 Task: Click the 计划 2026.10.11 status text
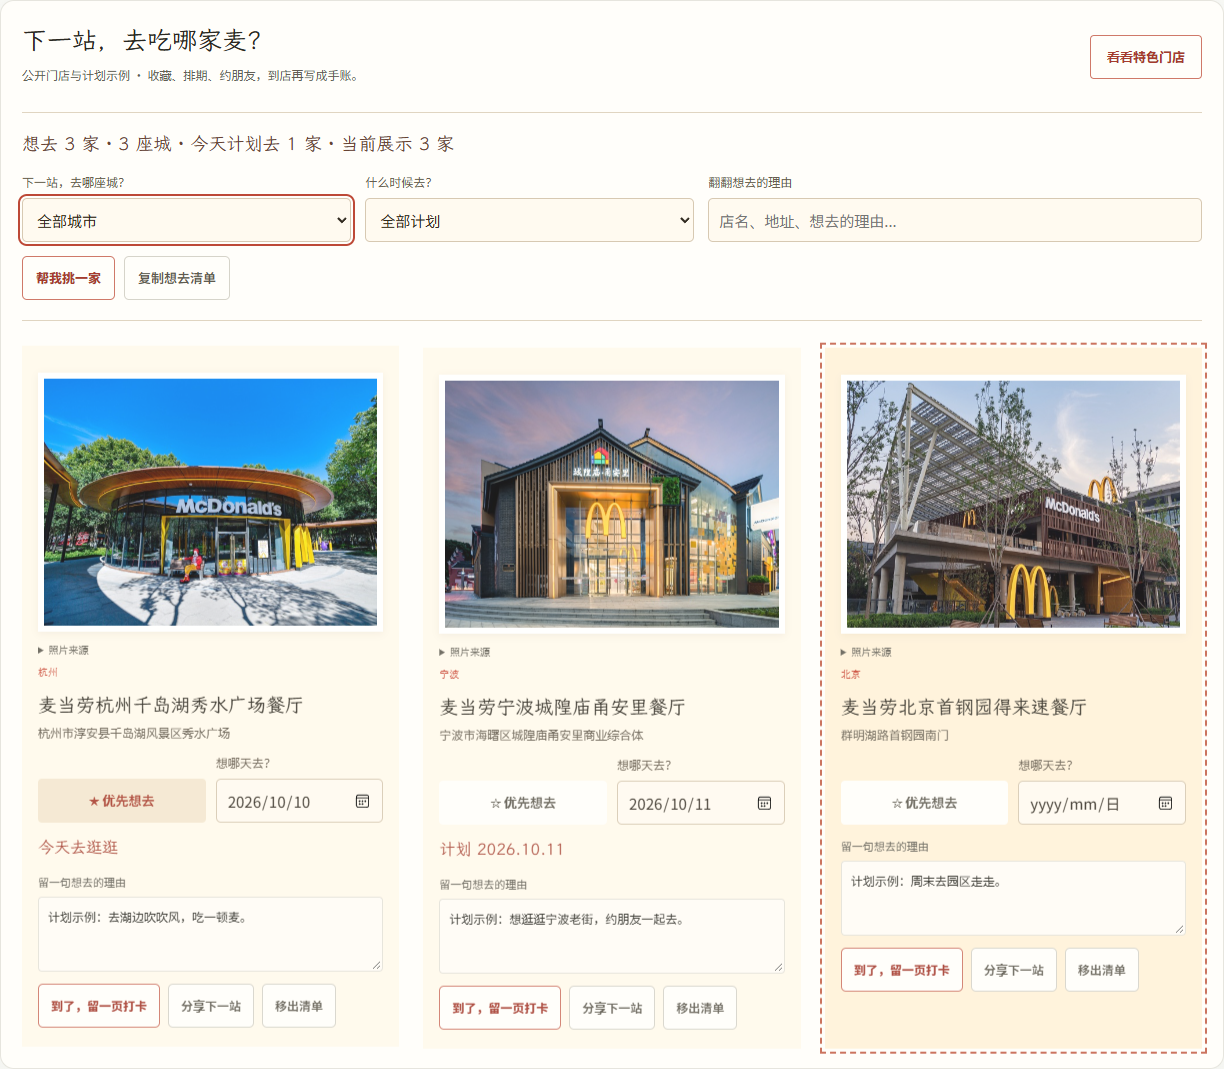tap(502, 849)
